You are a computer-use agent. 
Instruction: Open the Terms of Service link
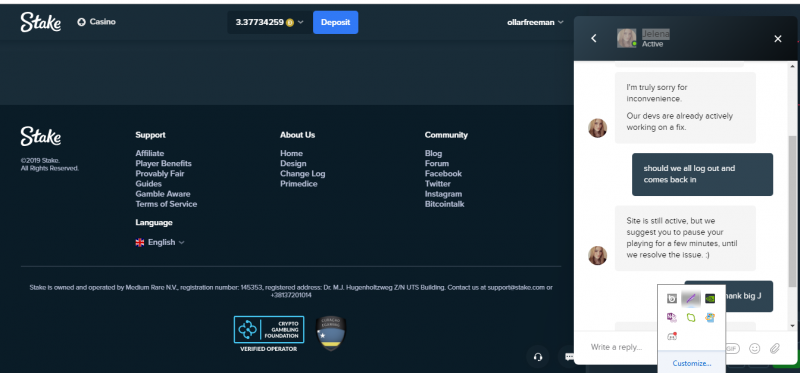click(x=166, y=204)
